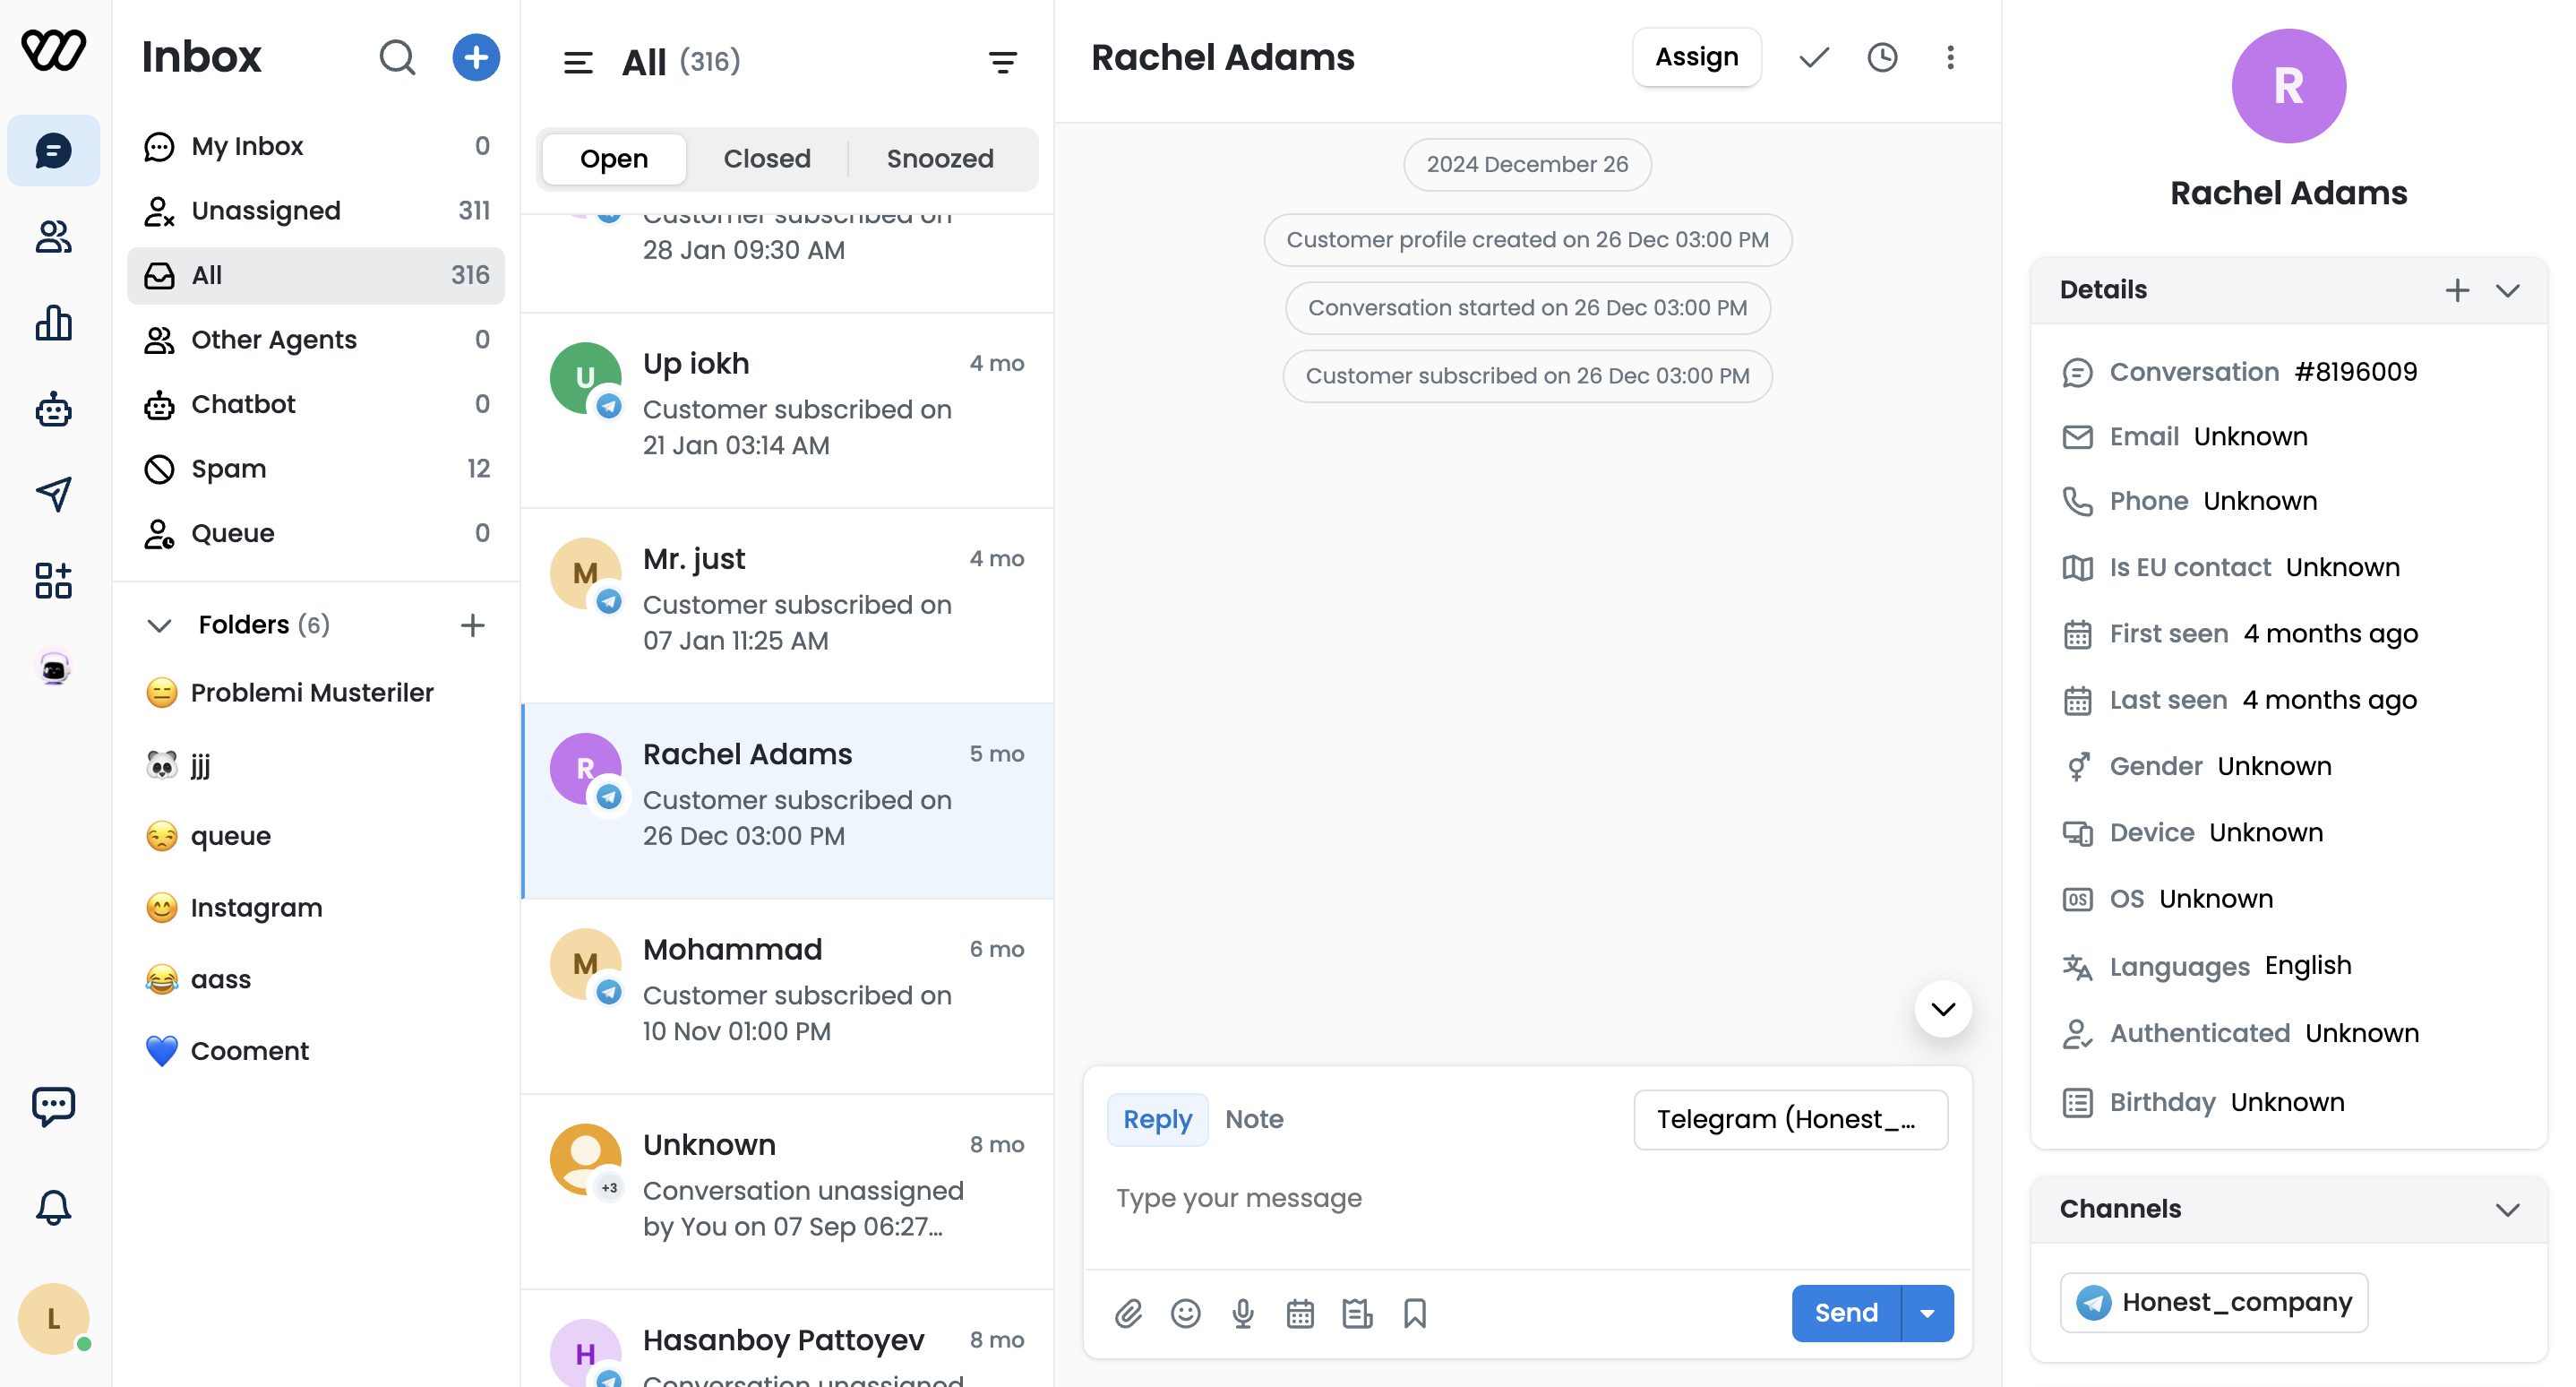The width and height of the screenshot is (2576, 1387).
Task: Attach a file with paperclip icon
Action: click(1129, 1313)
